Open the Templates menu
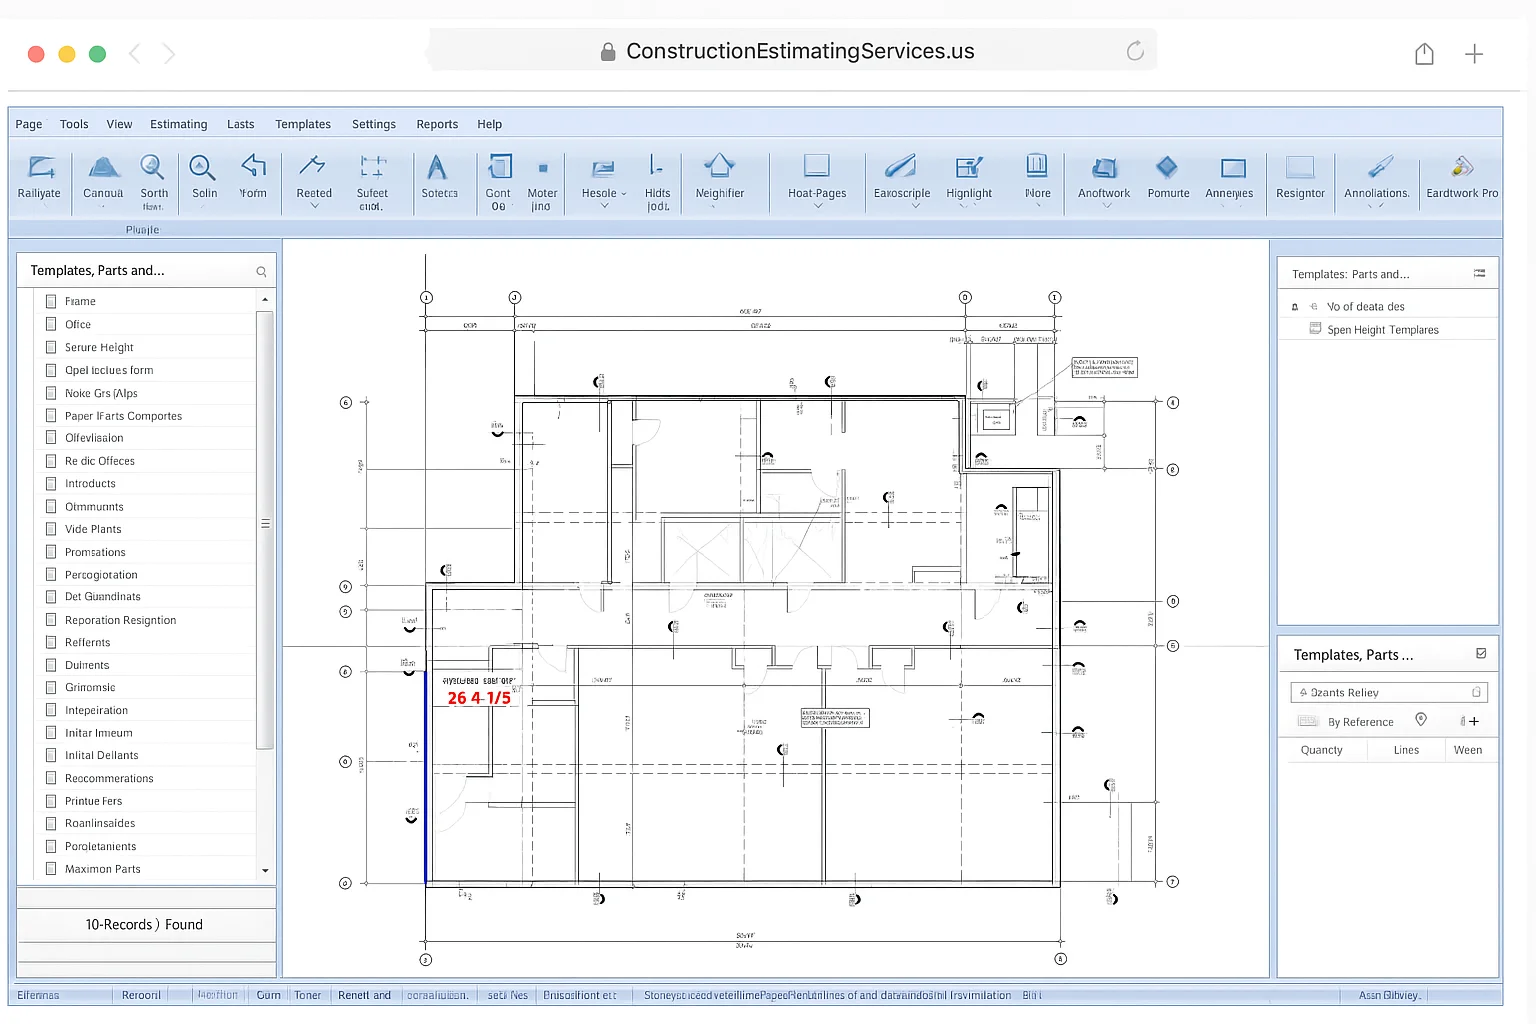The height and width of the screenshot is (1024, 1536). 303,124
